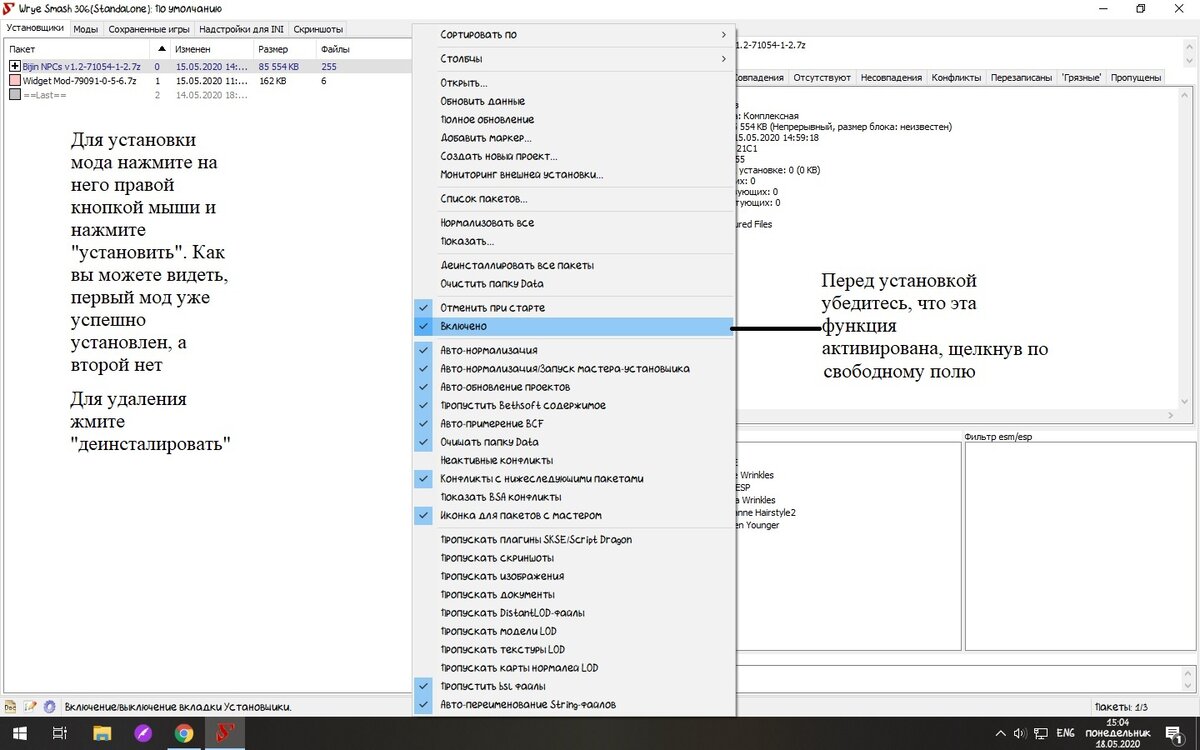Expand the 'Сортировать по' submenu
Screen dimensions: 1200x750
click(x=574, y=34)
